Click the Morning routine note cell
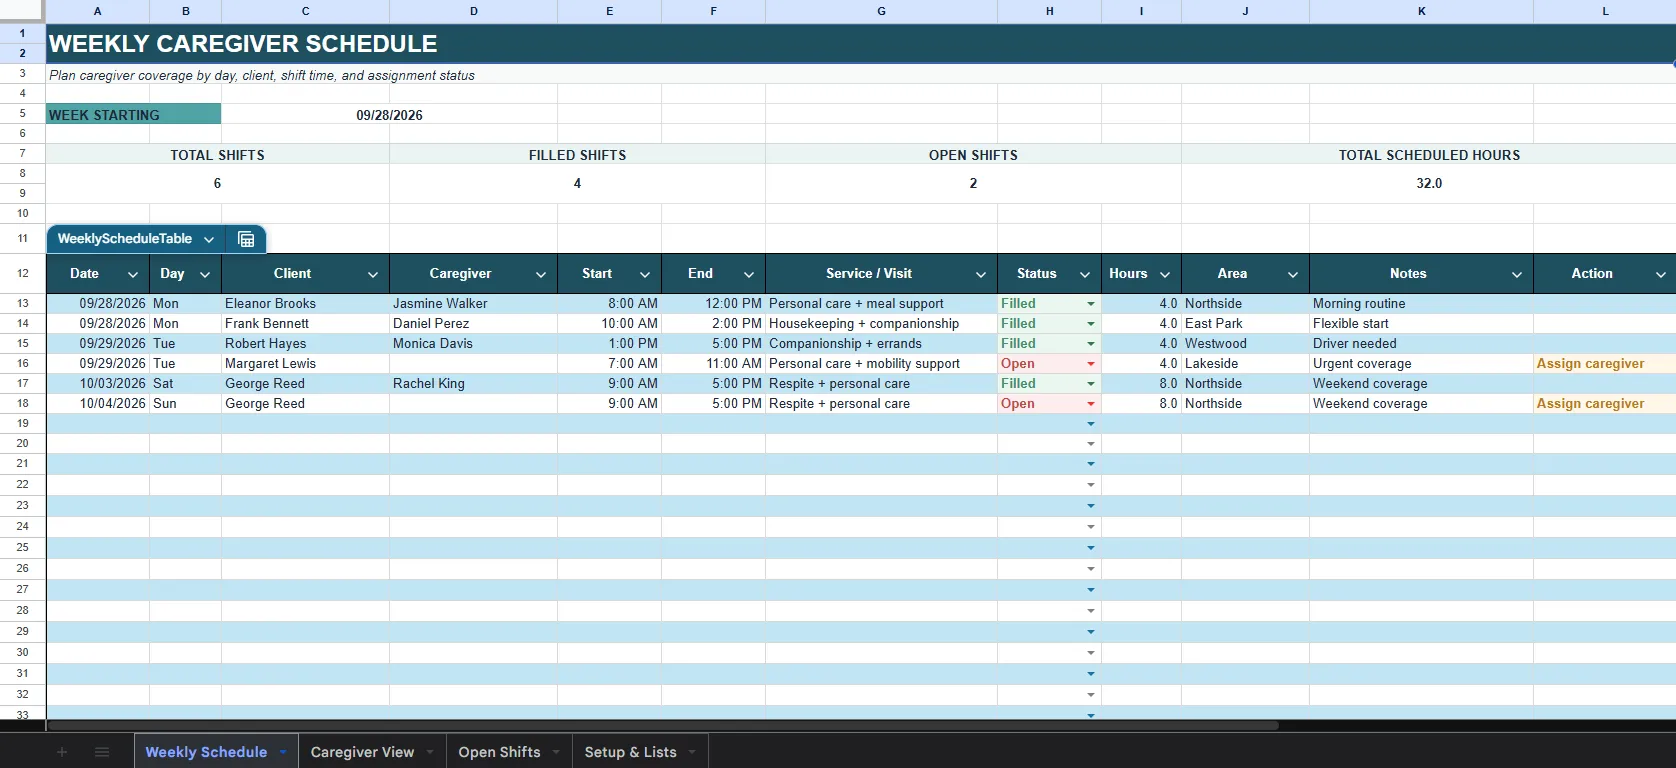 tap(1421, 304)
